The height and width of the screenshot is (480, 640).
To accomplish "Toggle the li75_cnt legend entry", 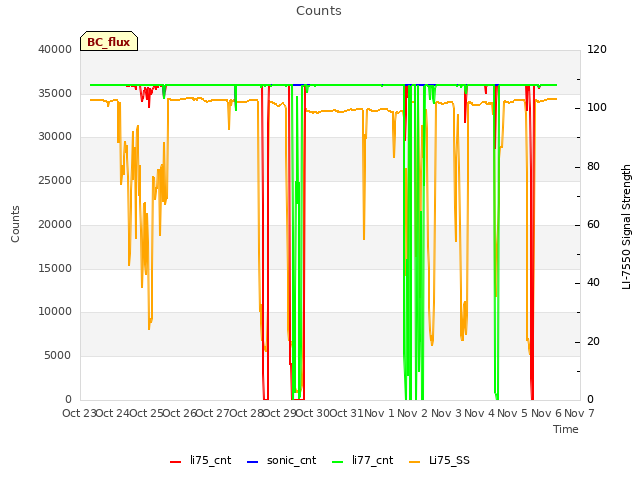I will tap(200, 460).
